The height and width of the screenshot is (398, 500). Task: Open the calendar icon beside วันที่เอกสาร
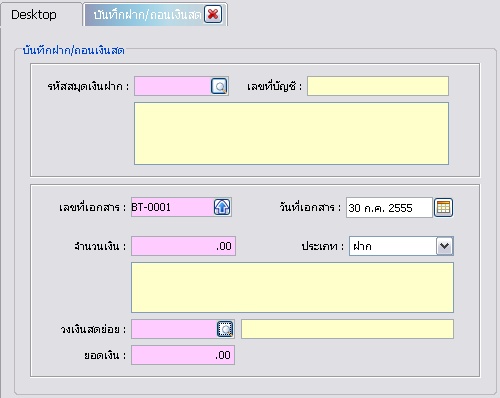tap(443, 207)
